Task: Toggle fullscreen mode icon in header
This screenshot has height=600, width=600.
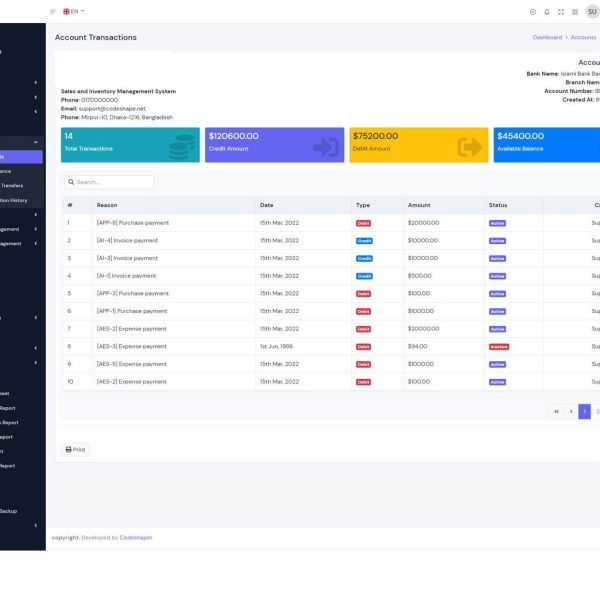Action: click(x=560, y=11)
